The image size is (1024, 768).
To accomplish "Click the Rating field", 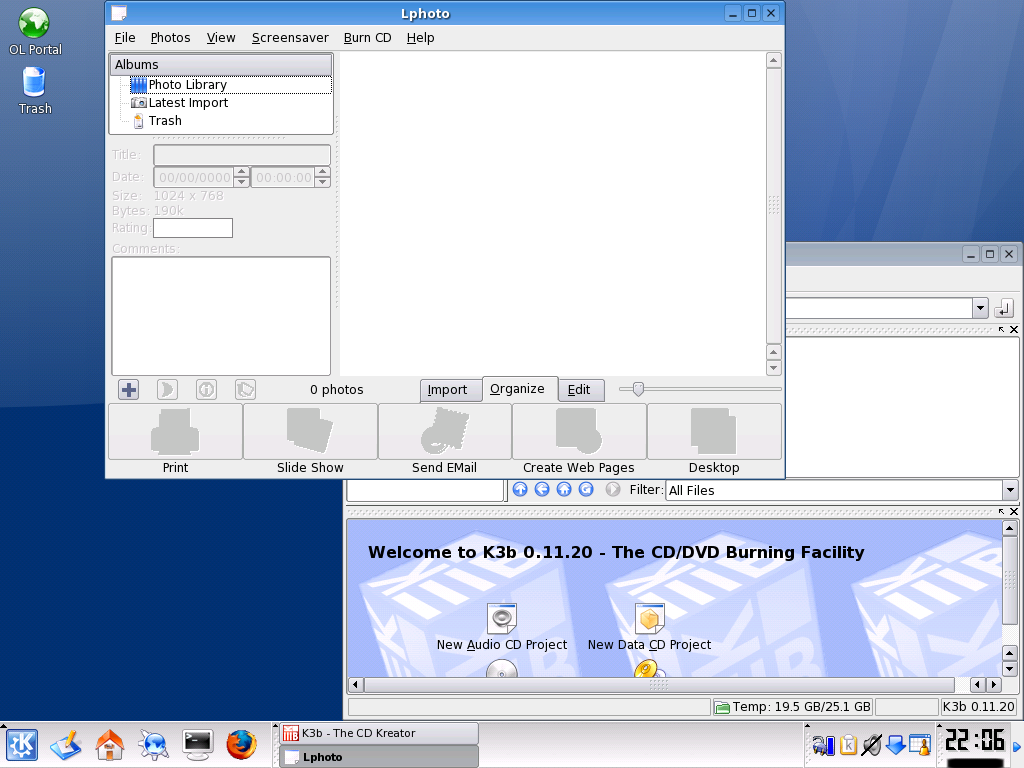I will coord(193,228).
